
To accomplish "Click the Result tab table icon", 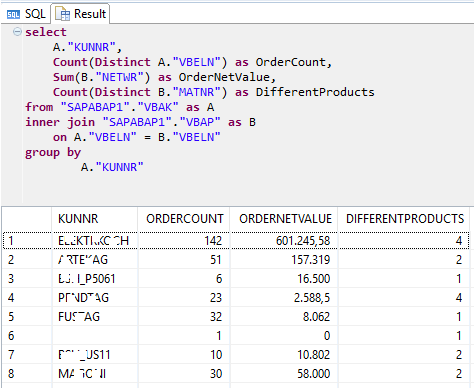I will click(62, 14).
